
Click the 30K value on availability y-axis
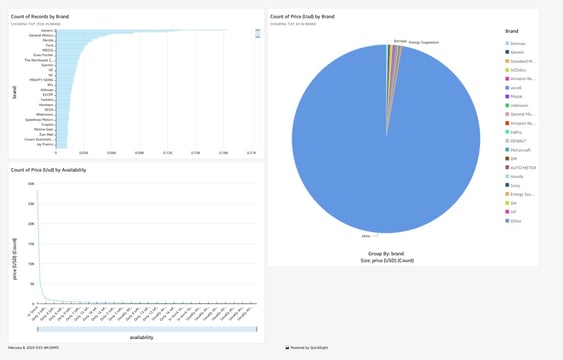click(31, 184)
